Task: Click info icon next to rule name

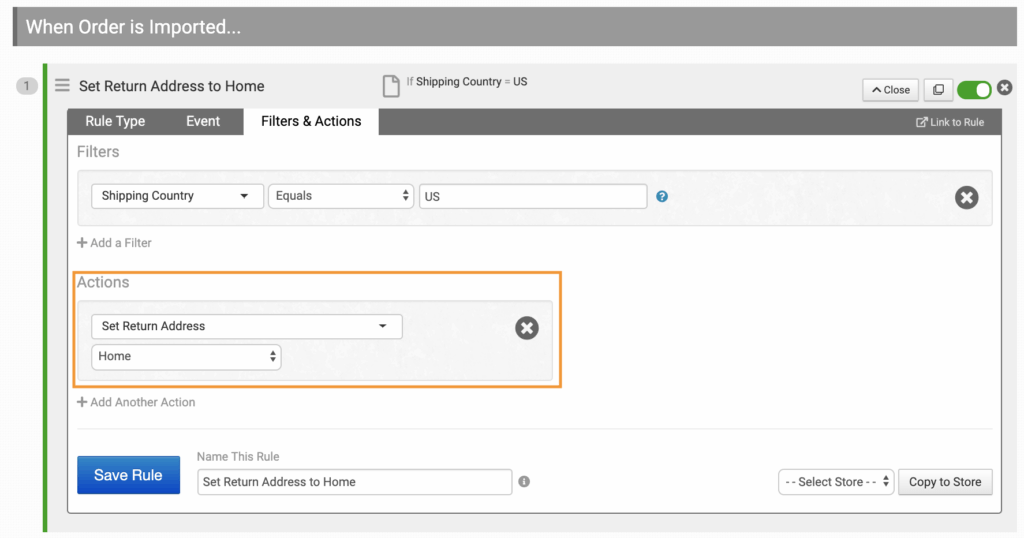Action: [524, 482]
